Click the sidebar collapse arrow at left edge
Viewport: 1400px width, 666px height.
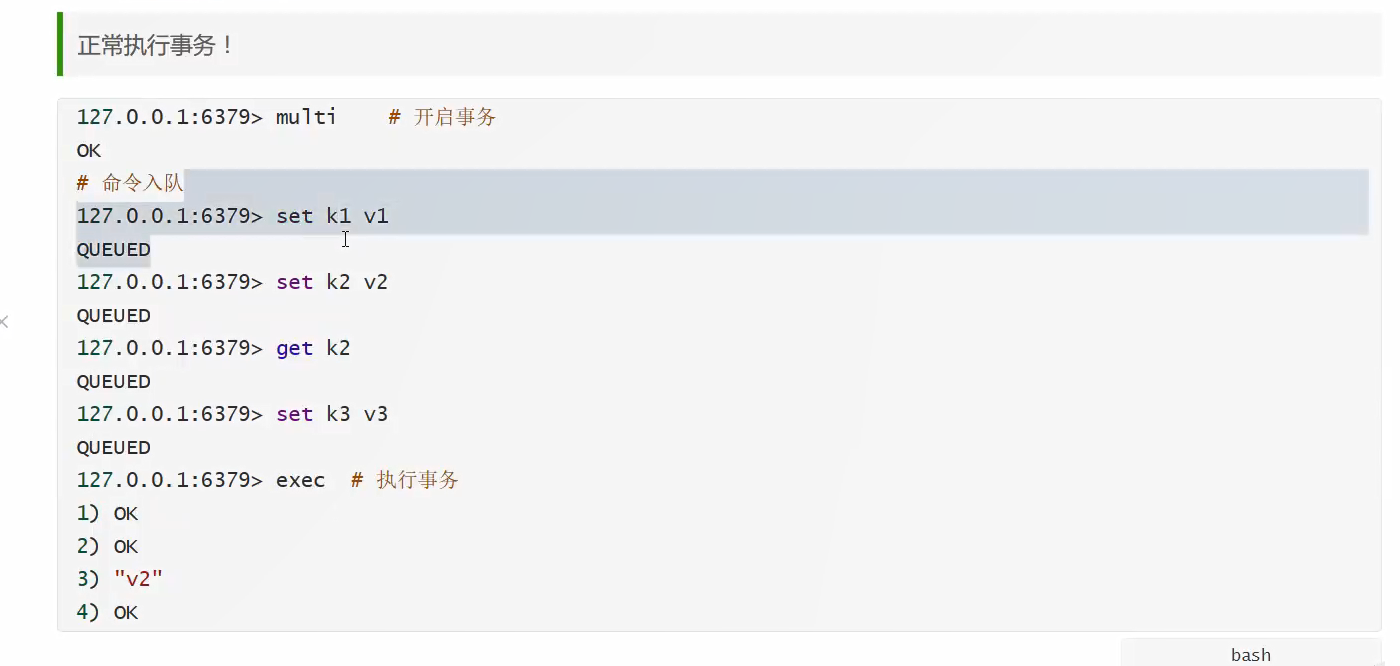(x=4, y=322)
